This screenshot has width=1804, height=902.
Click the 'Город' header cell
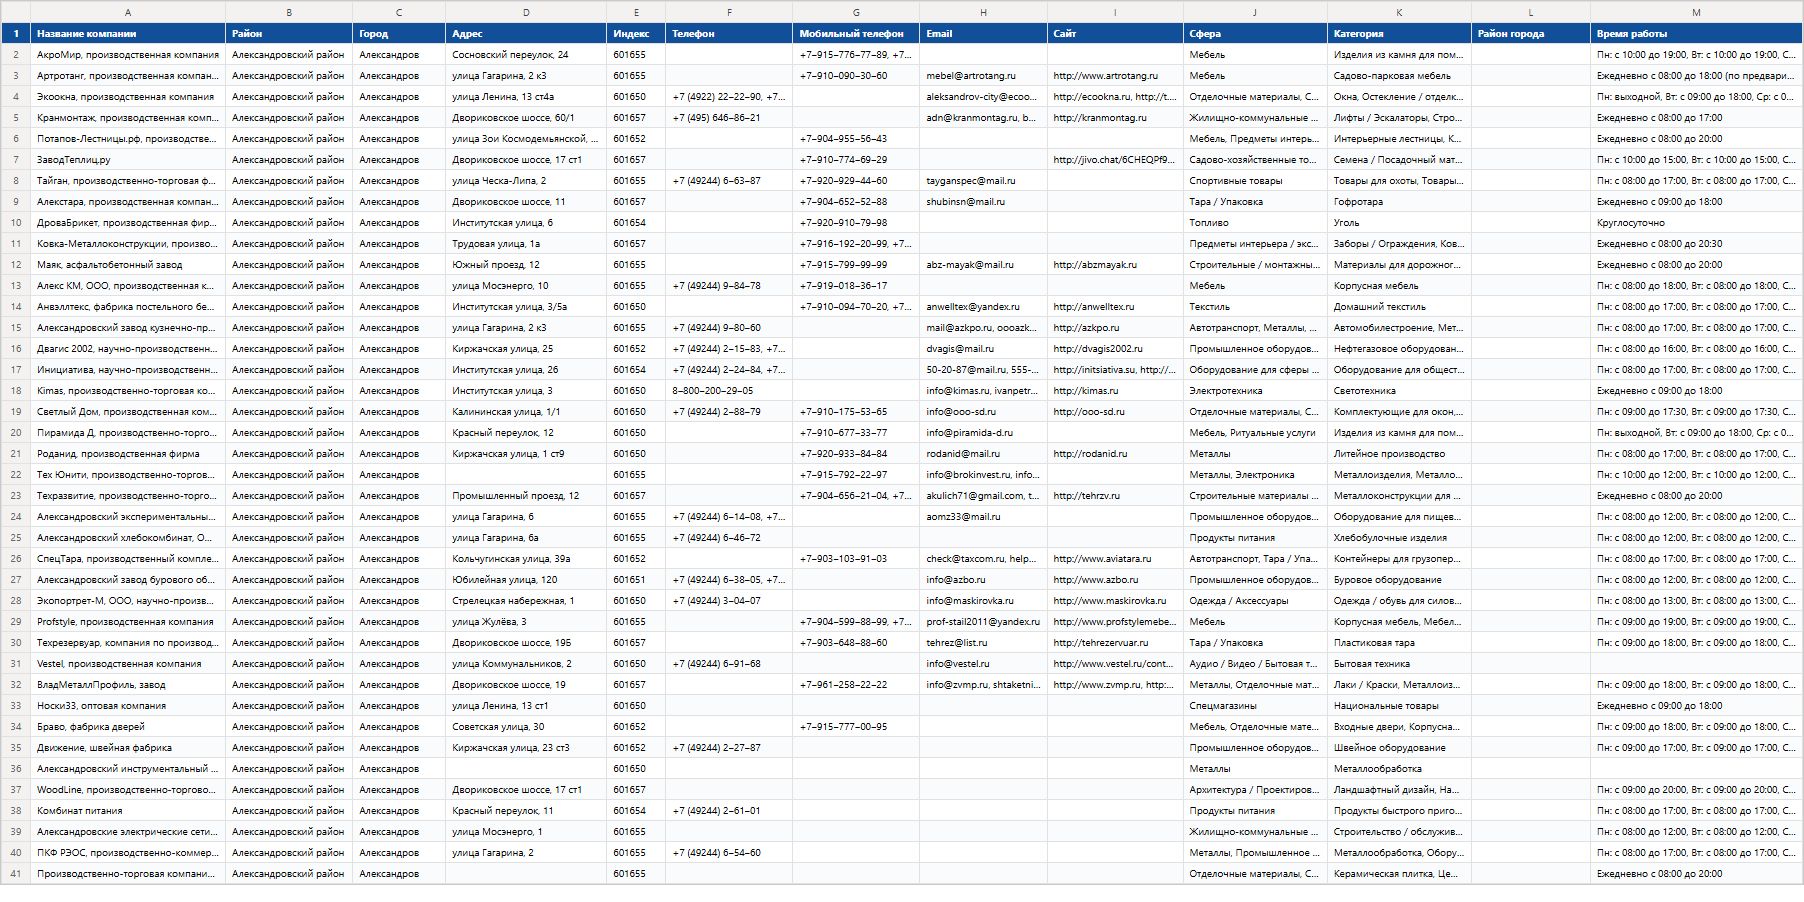(399, 33)
